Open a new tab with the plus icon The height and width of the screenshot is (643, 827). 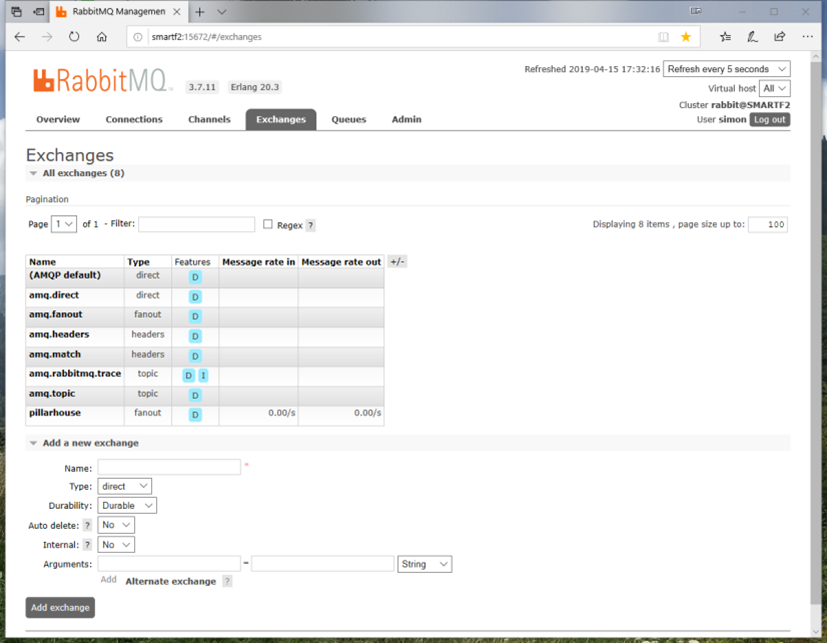click(199, 12)
